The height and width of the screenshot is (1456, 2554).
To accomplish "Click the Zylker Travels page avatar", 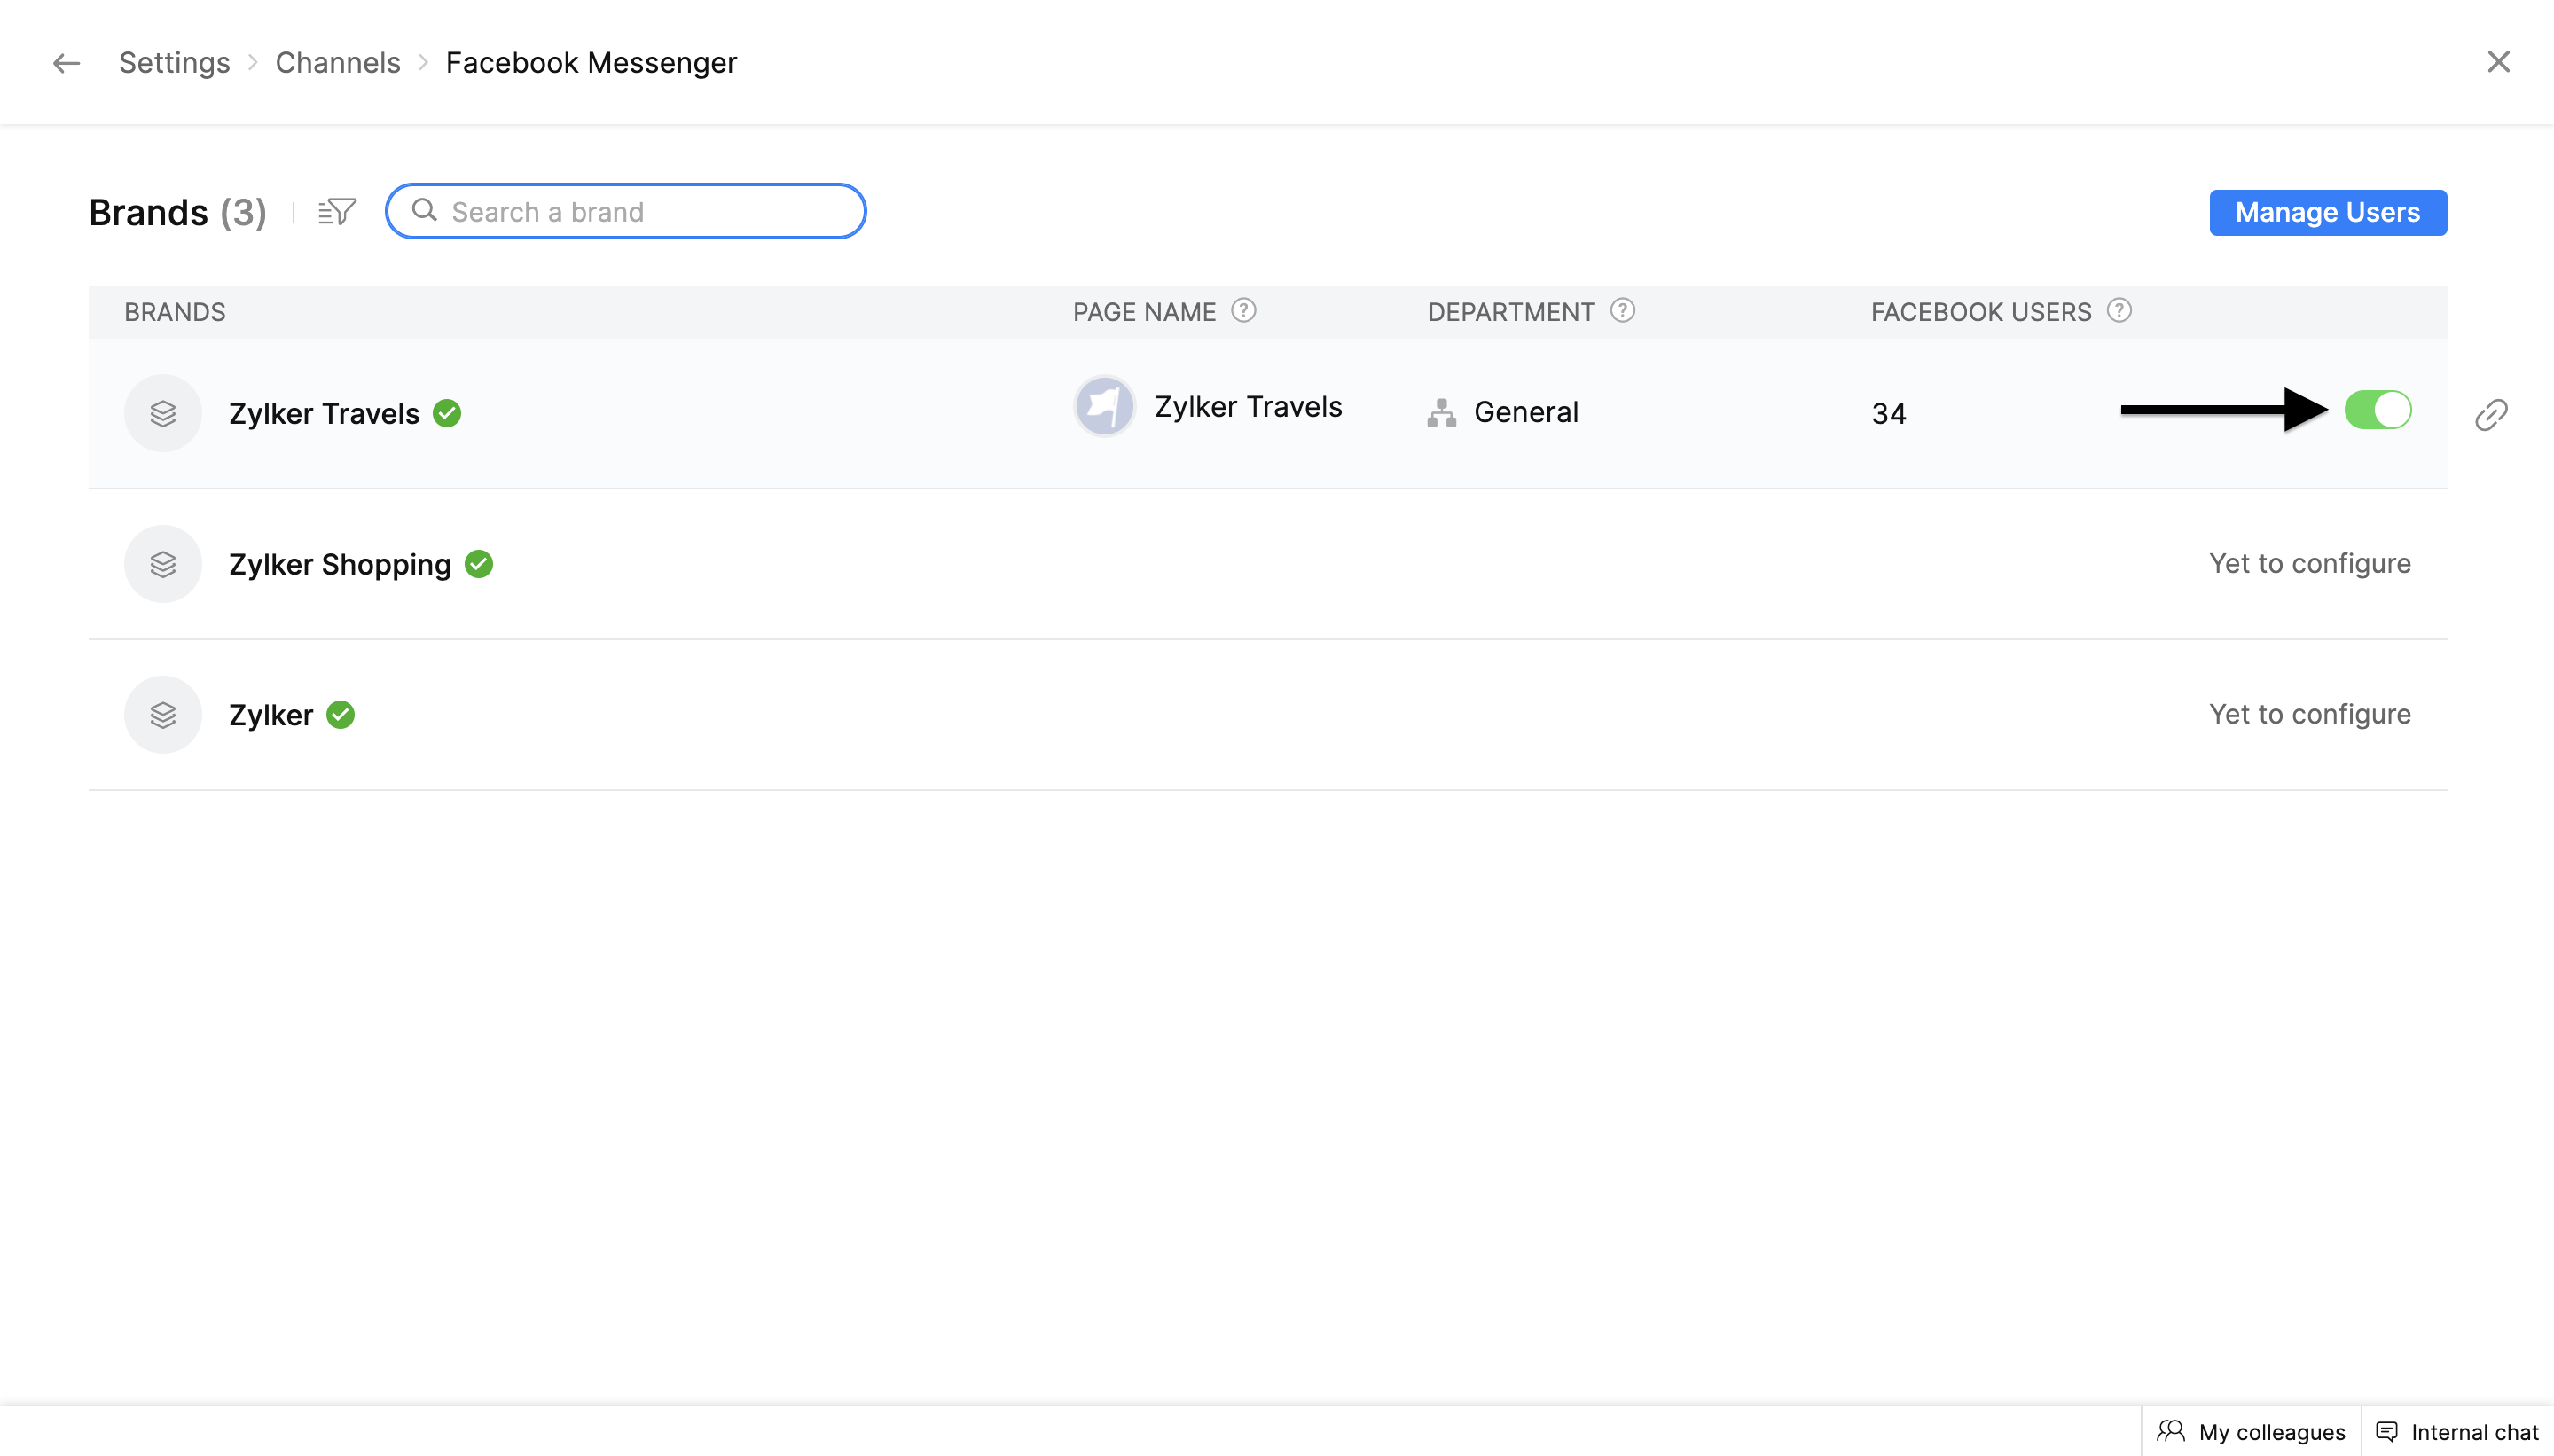I will (x=1104, y=407).
